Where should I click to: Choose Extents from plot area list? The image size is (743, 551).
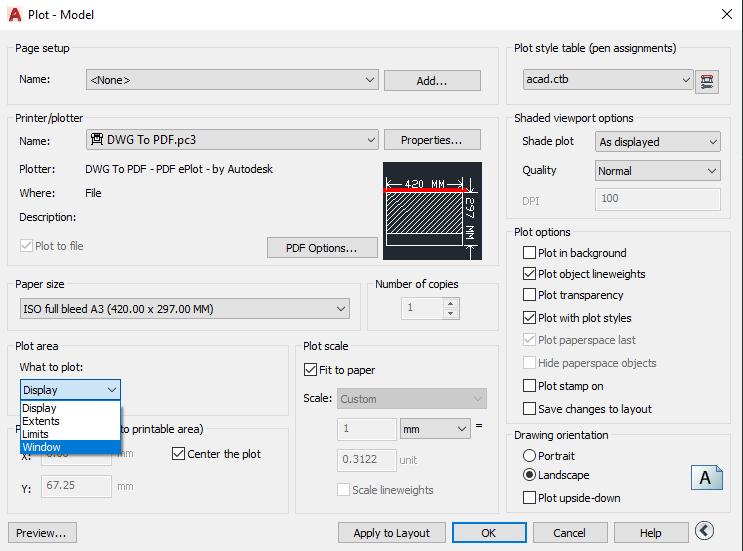[x=70, y=421]
